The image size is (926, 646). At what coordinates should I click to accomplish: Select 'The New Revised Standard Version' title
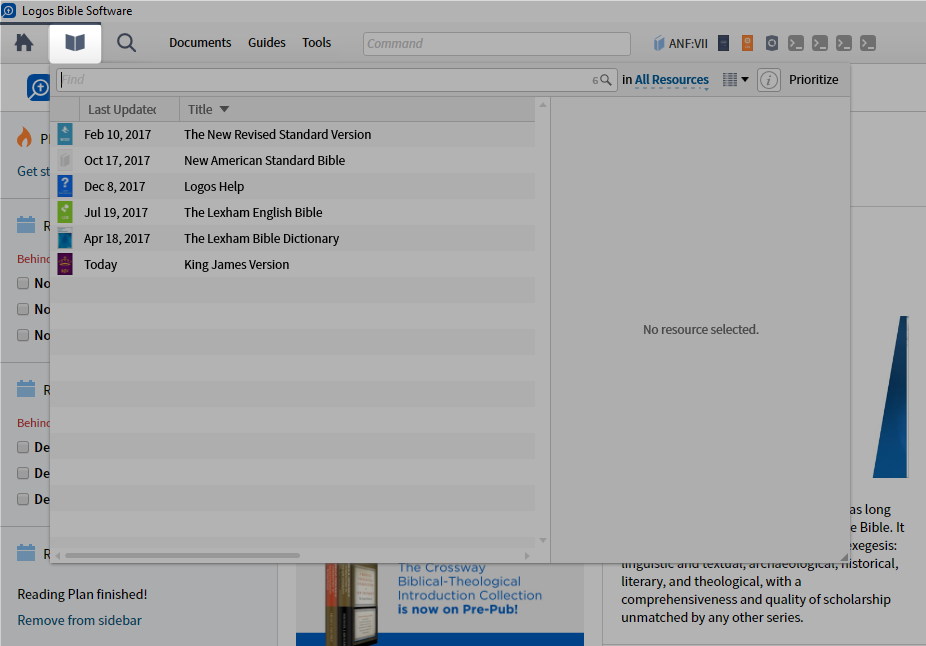coord(278,135)
